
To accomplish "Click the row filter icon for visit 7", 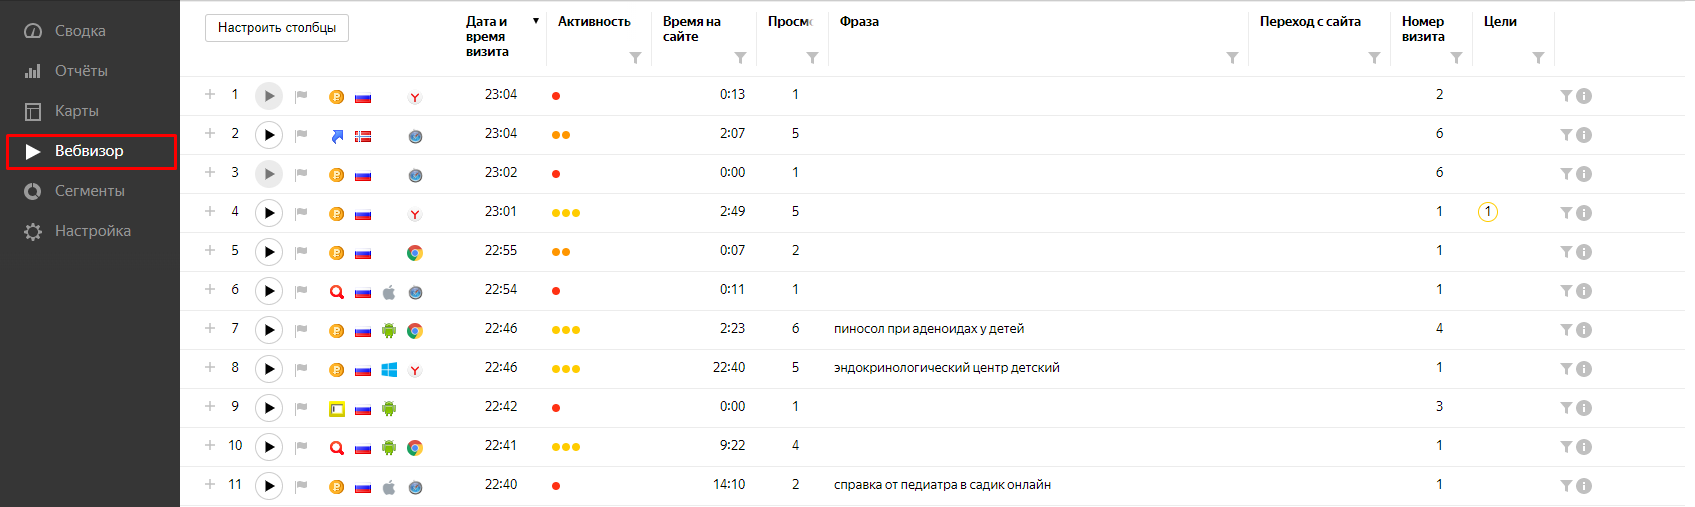I will [1566, 330].
